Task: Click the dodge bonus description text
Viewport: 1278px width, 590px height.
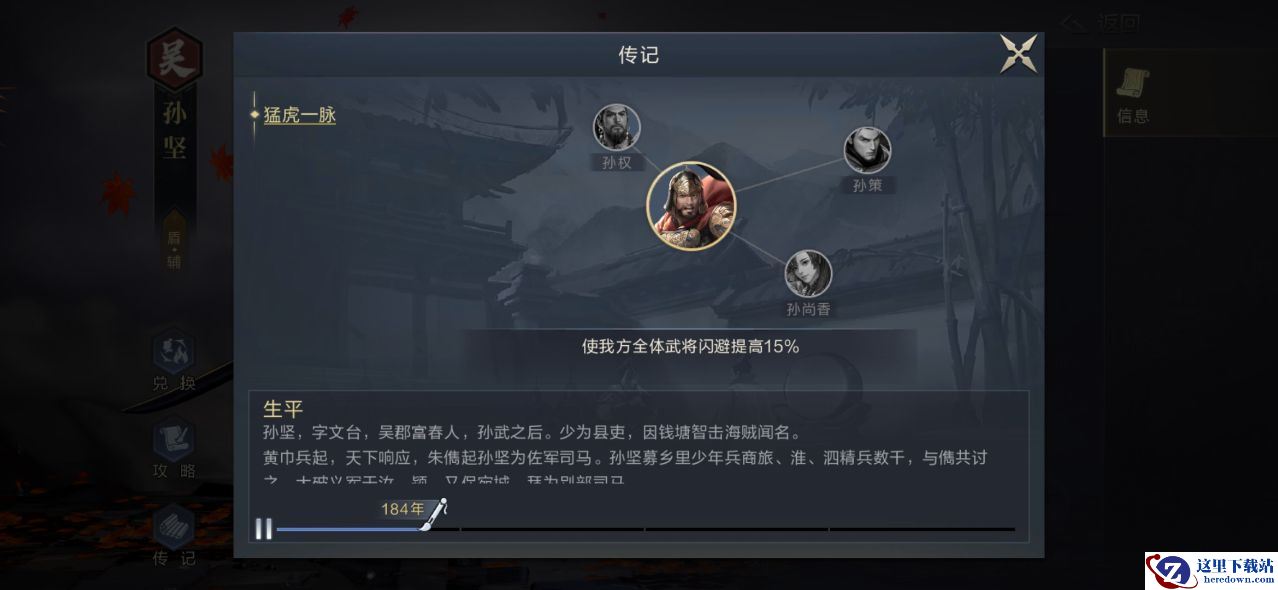Action: [690, 346]
